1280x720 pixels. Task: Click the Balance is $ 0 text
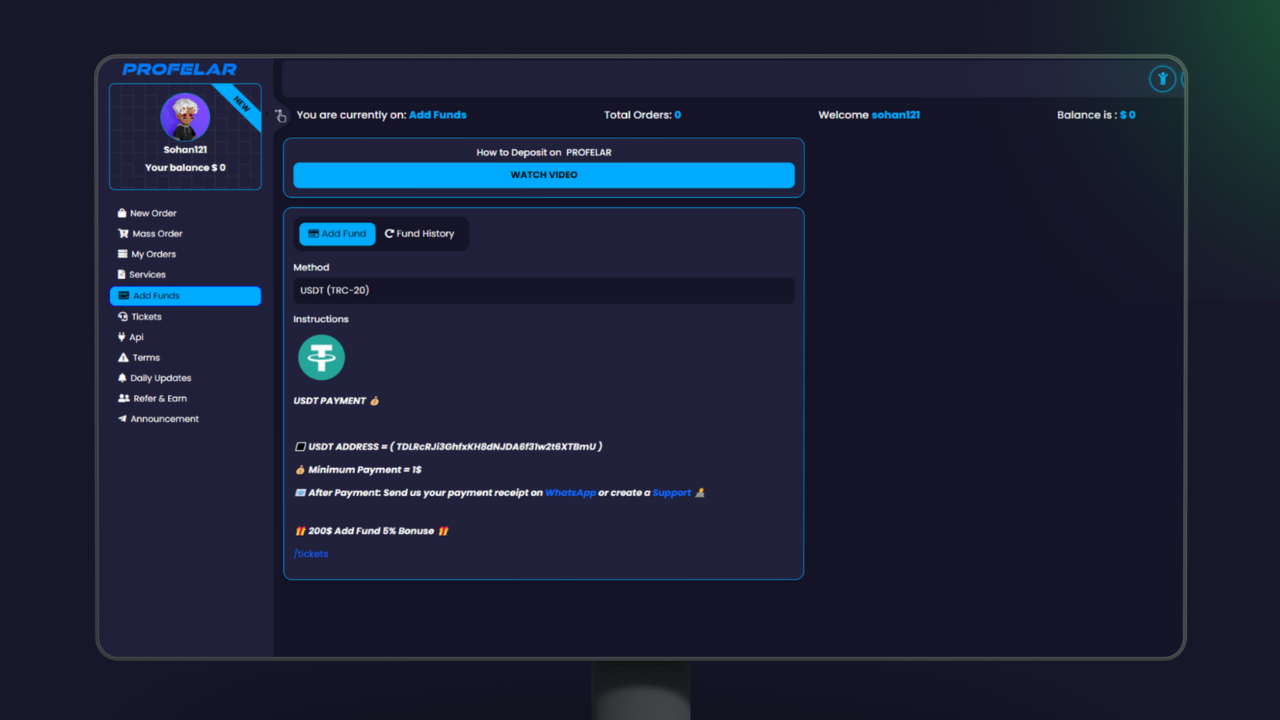click(1096, 115)
